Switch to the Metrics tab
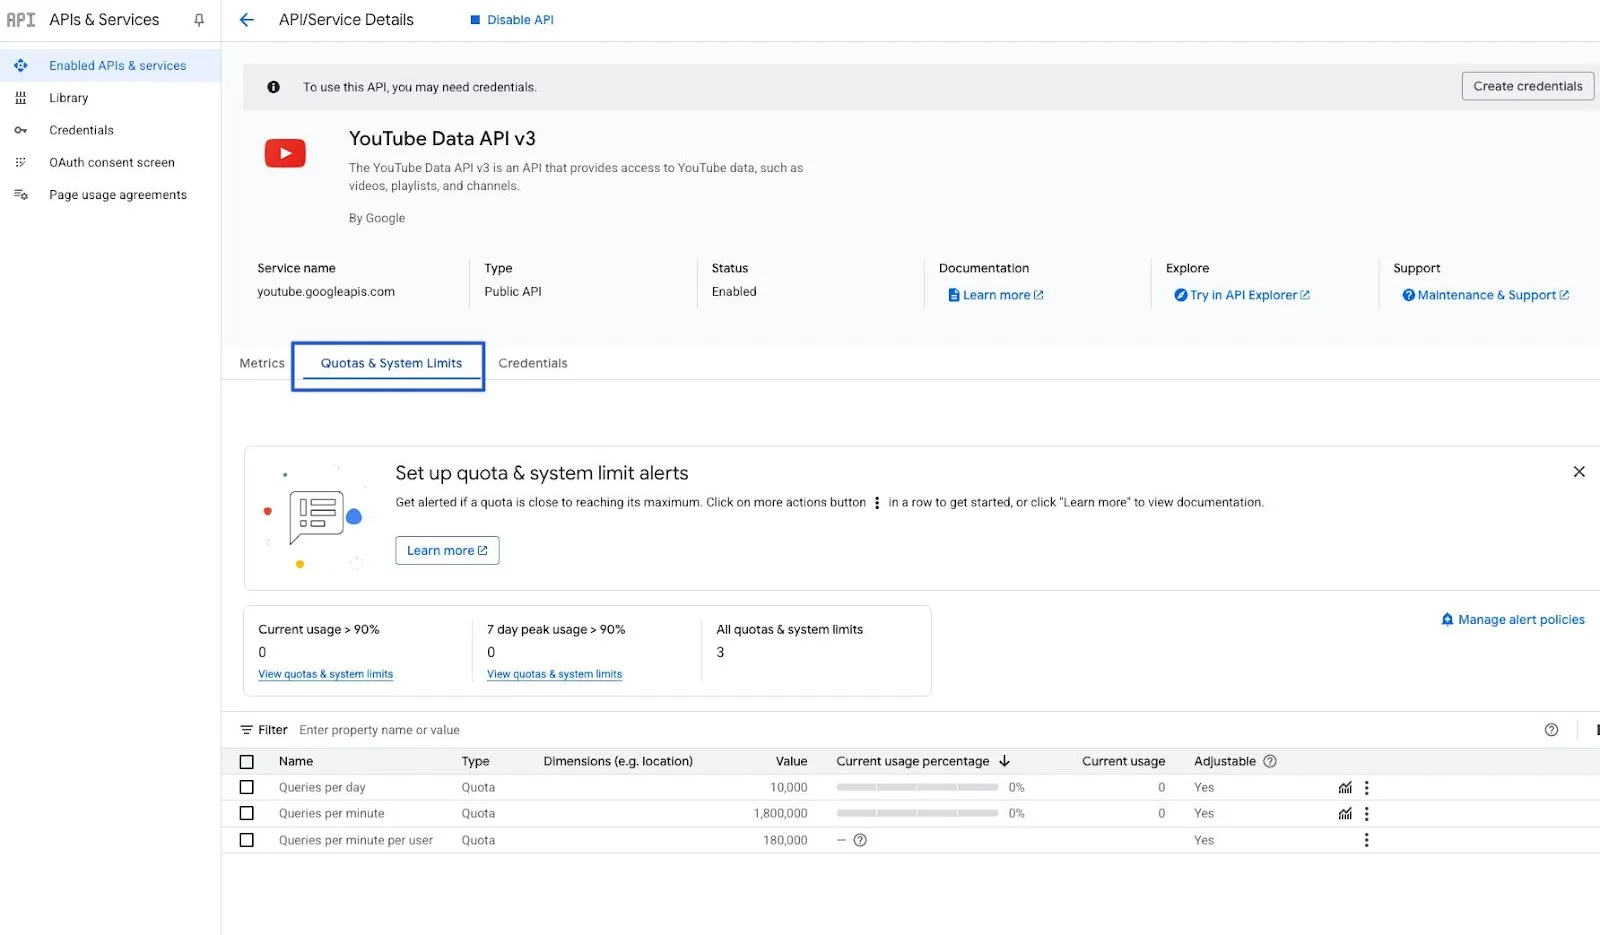The height and width of the screenshot is (935, 1600). (x=262, y=364)
